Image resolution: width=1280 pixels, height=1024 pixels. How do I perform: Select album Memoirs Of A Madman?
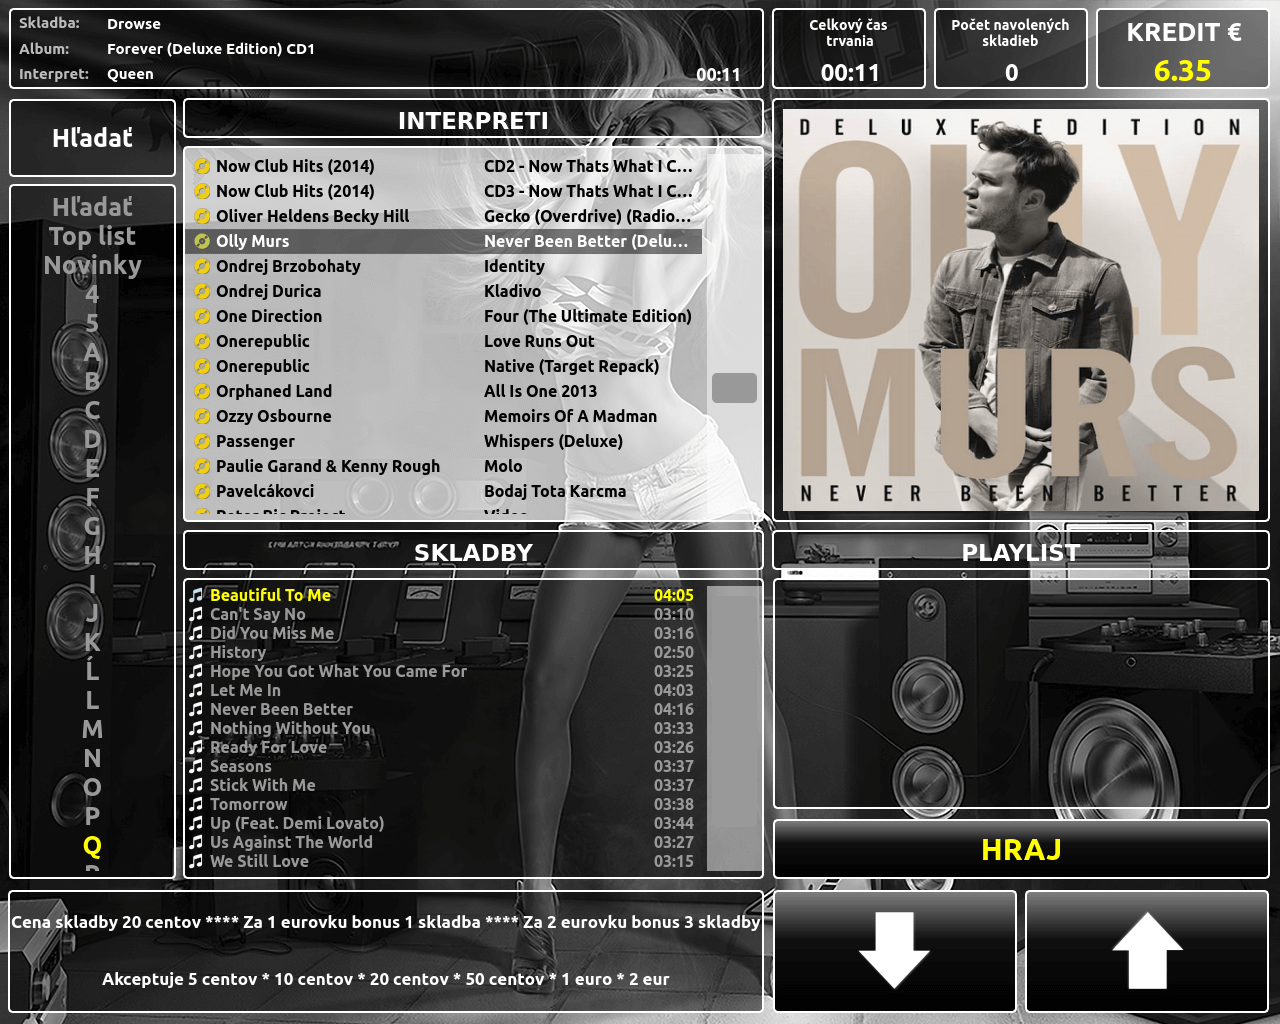(570, 416)
